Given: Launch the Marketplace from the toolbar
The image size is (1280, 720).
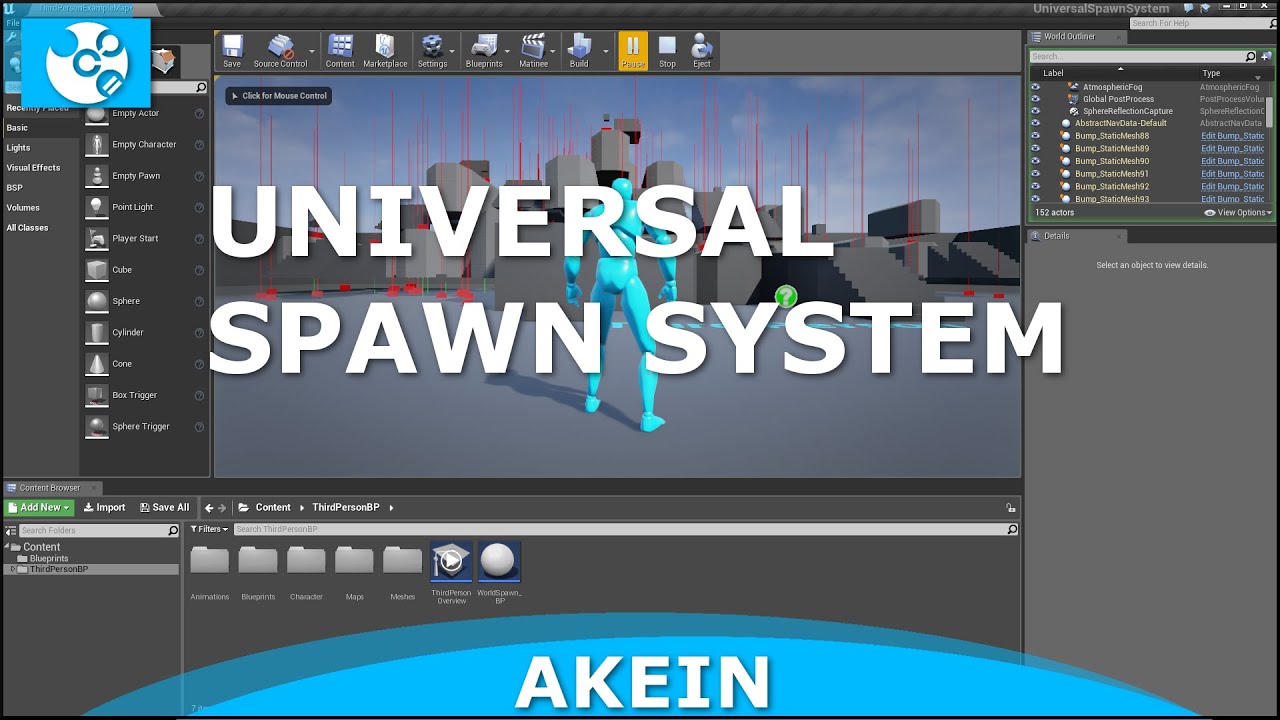Looking at the screenshot, I should (385, 50).
